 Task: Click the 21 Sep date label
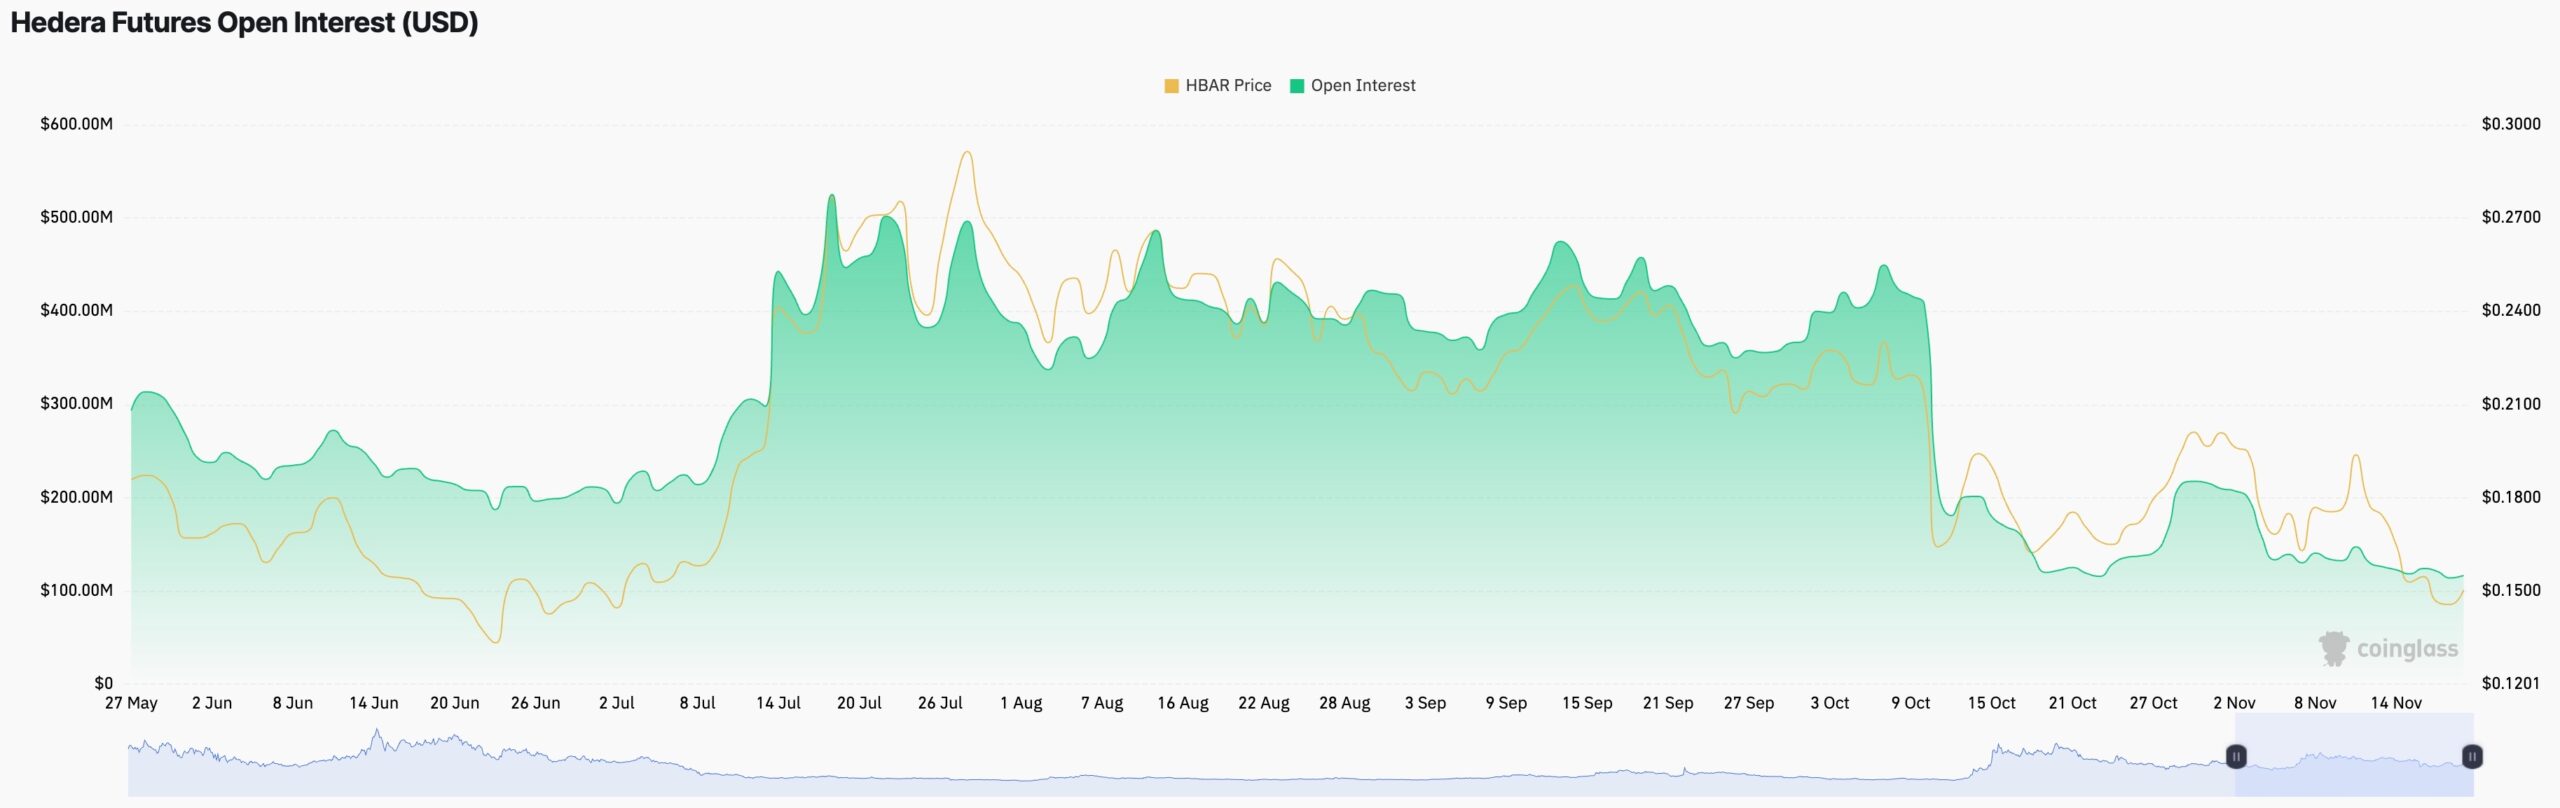(x=1668, y=703)
